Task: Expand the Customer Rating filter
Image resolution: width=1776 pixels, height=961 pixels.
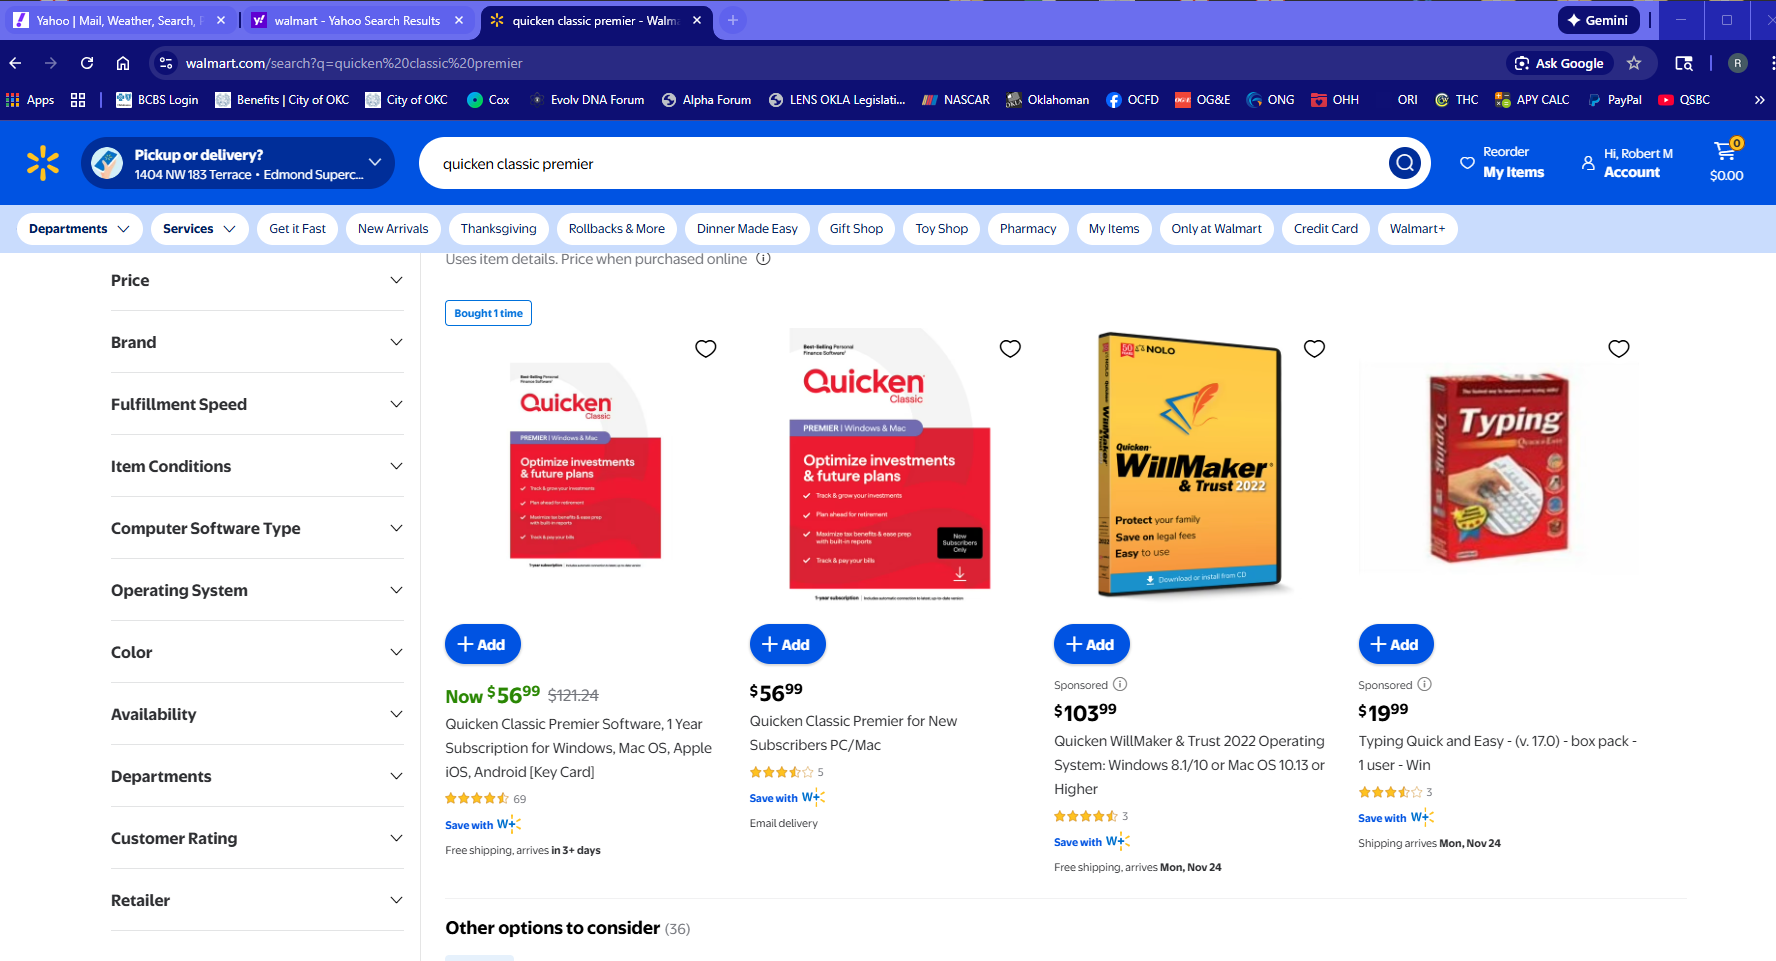Action: coord(258,838)
